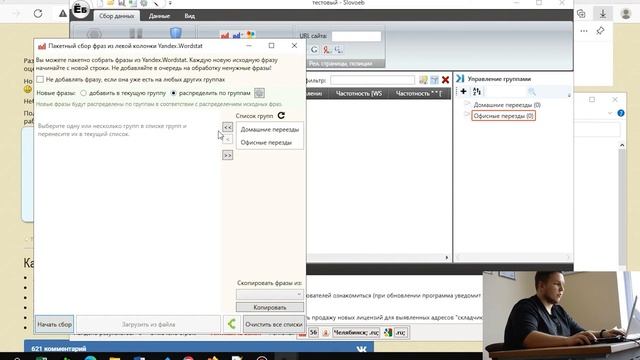
Task: Select 'Офисные переезды (0)' in groups tree
Action: 503,116
